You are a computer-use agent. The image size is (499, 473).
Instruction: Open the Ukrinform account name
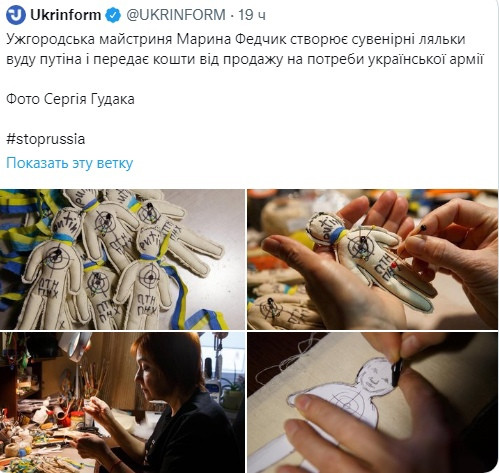tap(65, 15)
